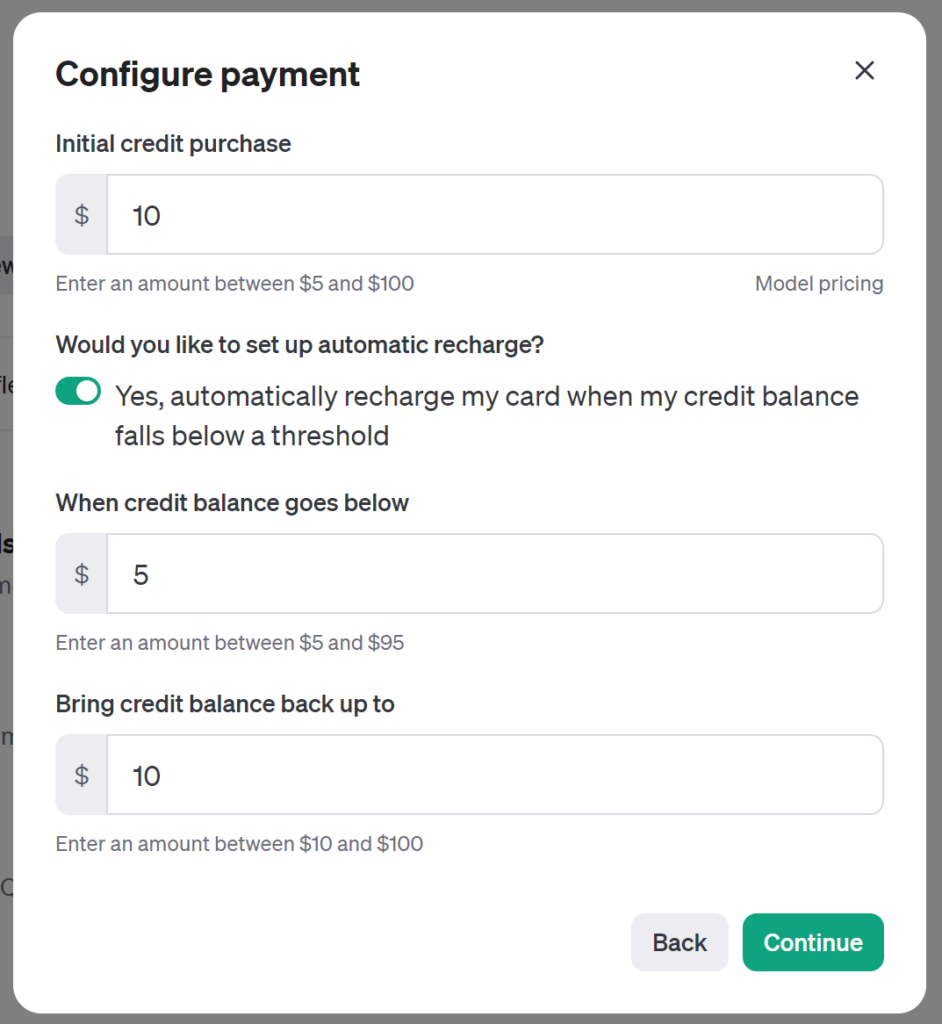
Task: Close the Configure payment dialog
Action: [x=864, y=70]
